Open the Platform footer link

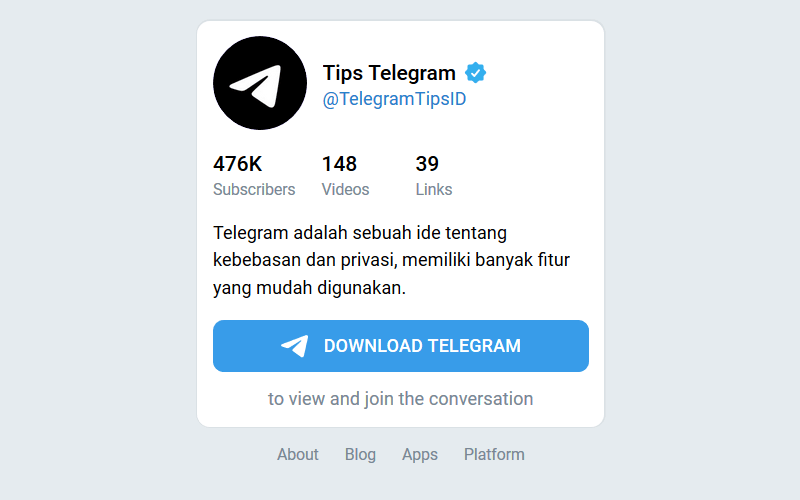(x=494, y=454)
